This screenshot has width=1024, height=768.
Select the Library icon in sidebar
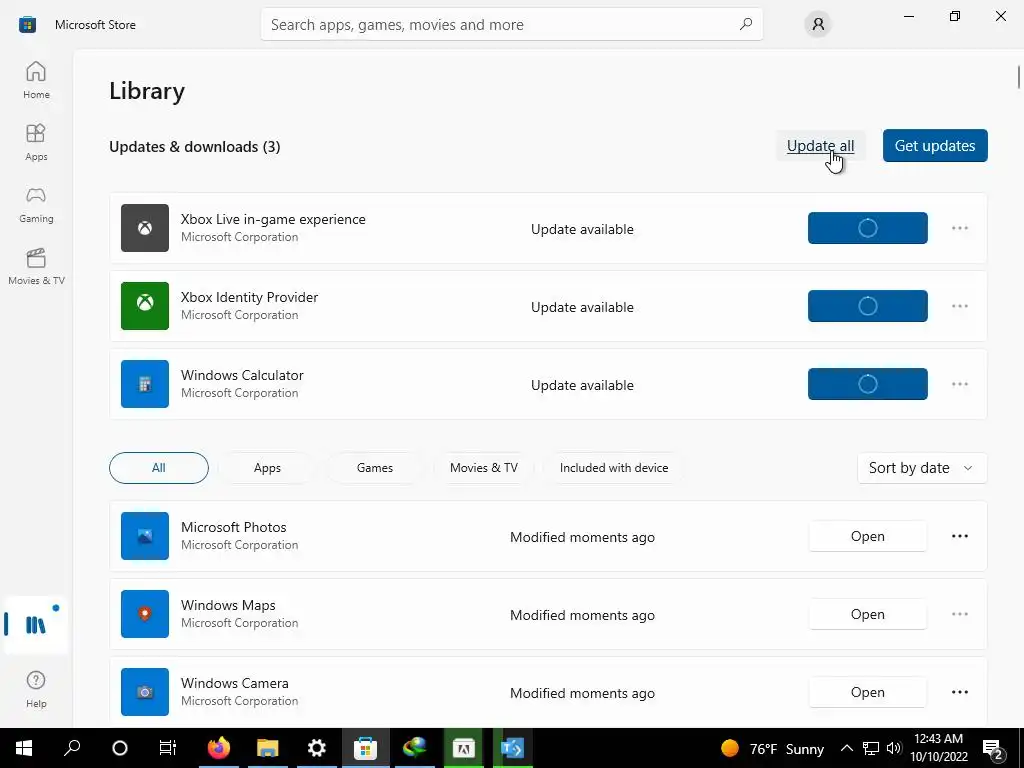(x=36, y=625)
